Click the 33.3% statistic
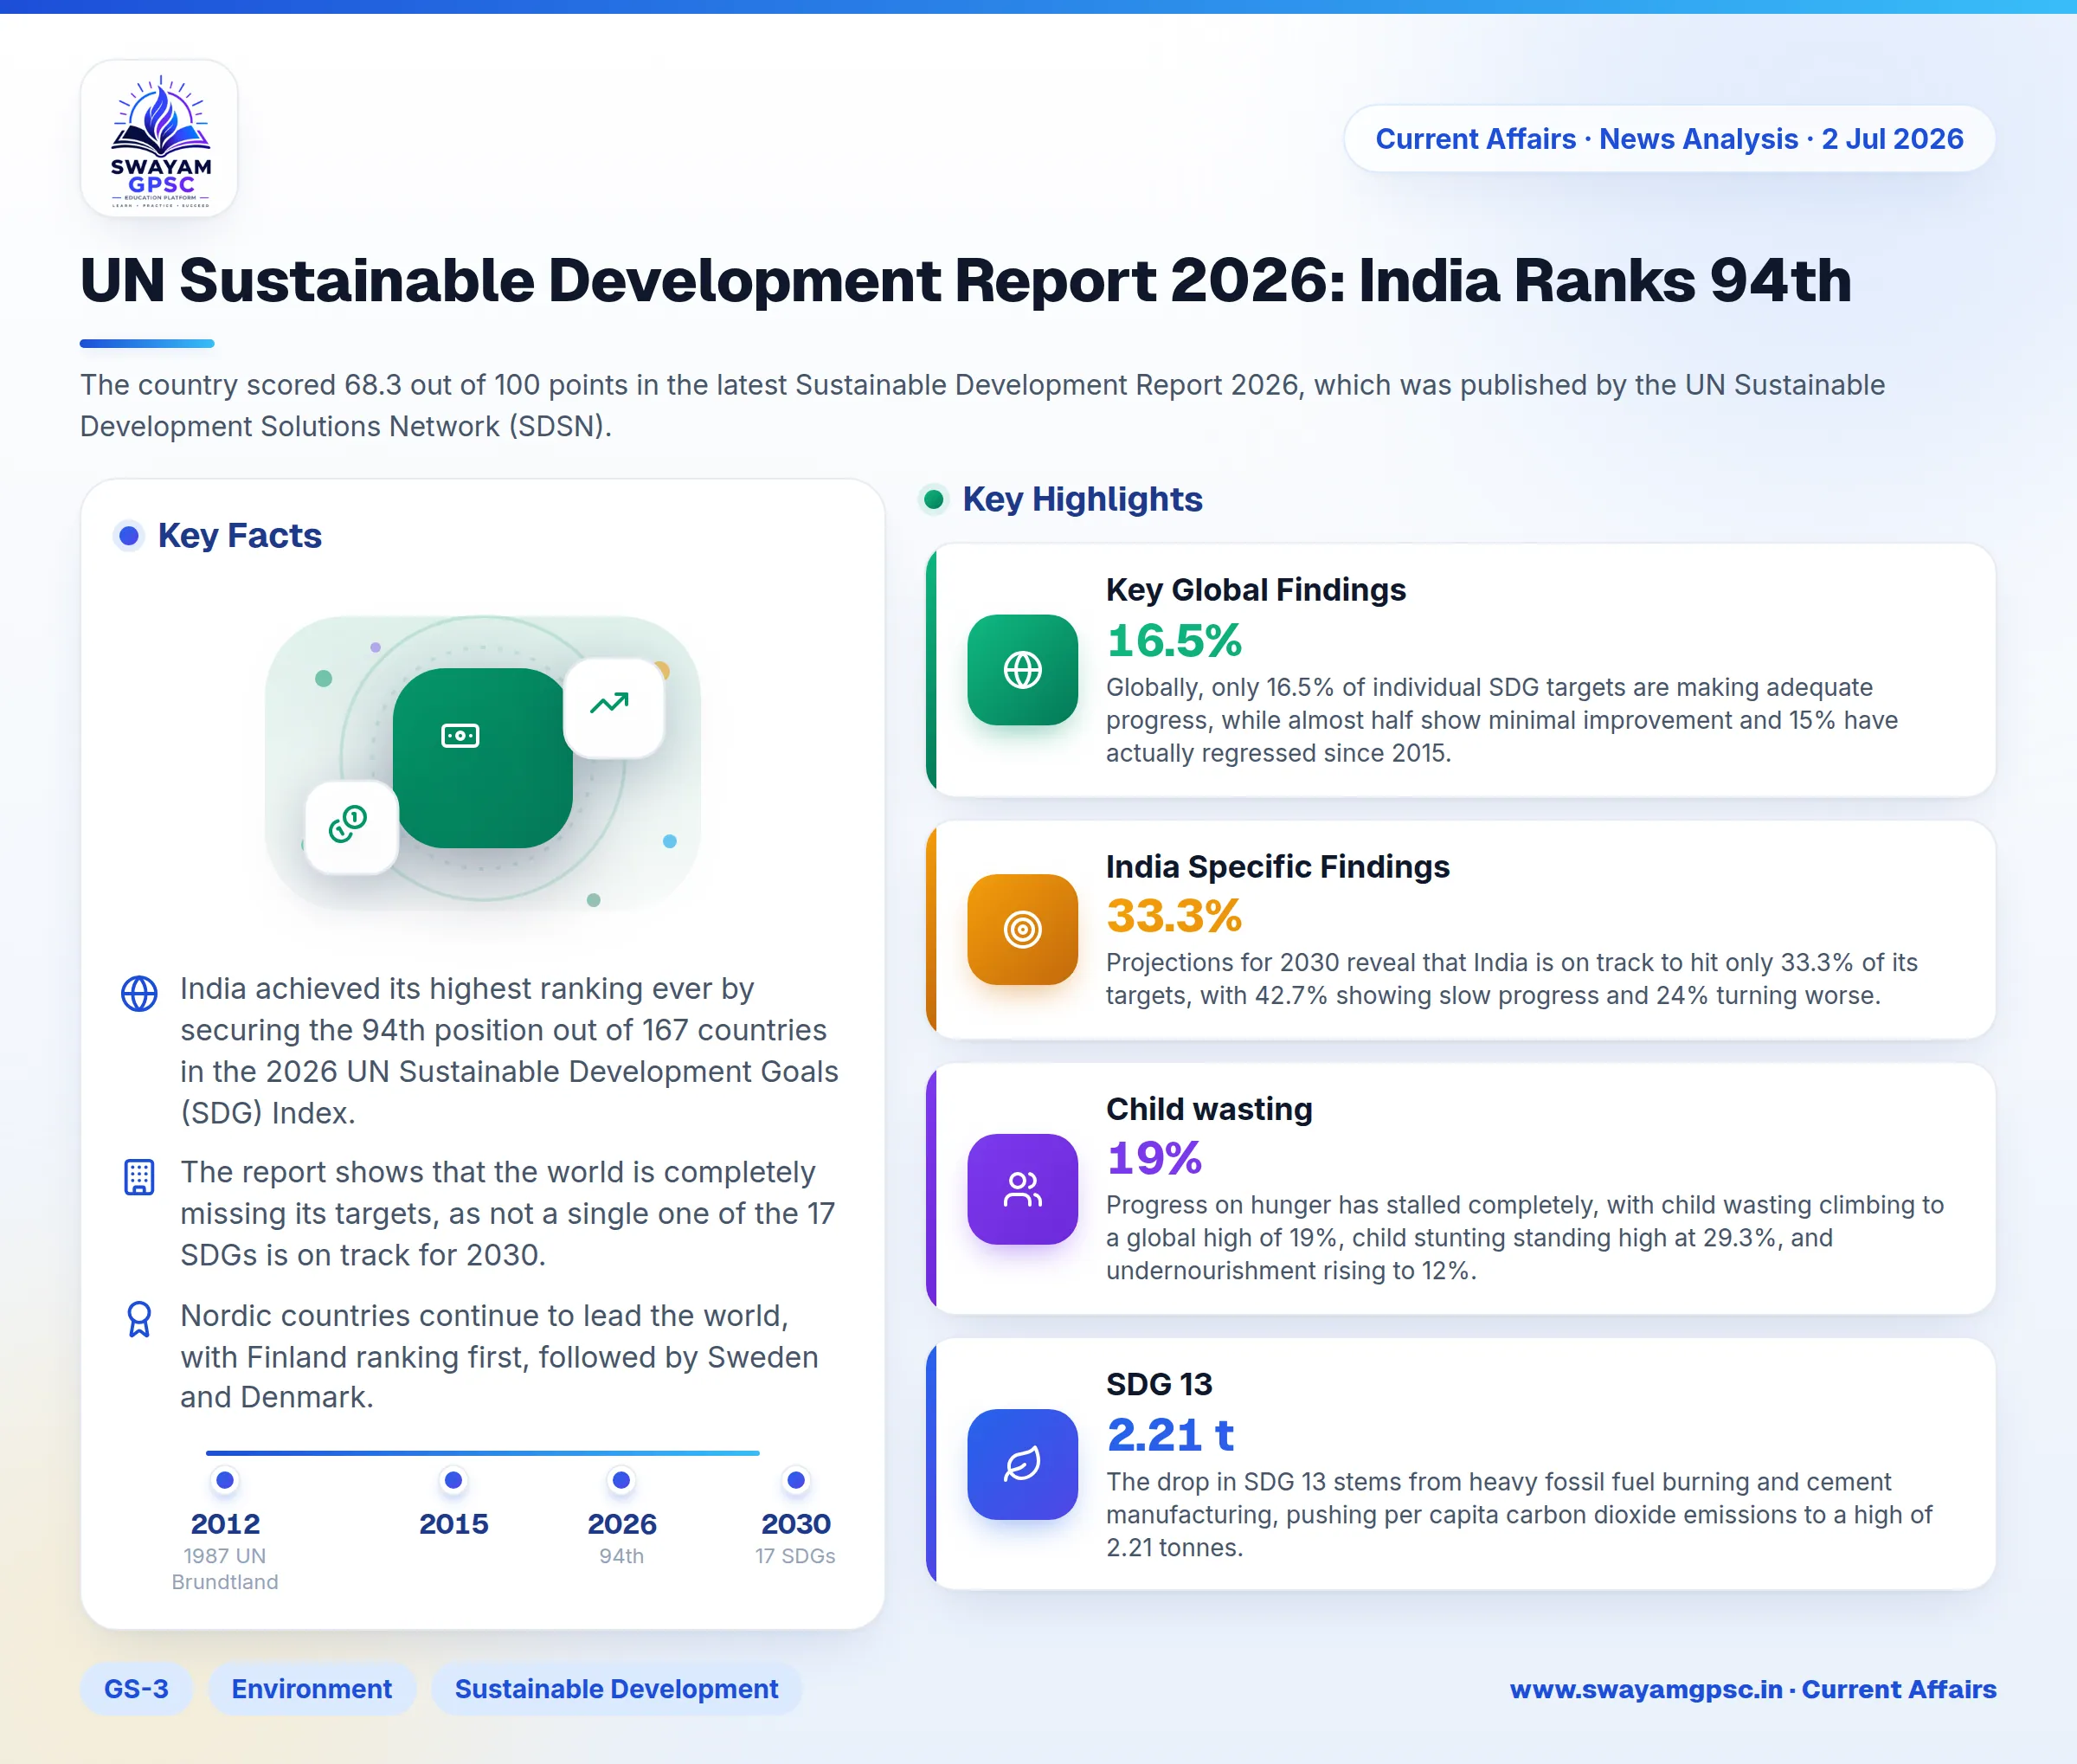Image resolution: width=2077 pixels, height=1764 pixels. point(1174,915)
